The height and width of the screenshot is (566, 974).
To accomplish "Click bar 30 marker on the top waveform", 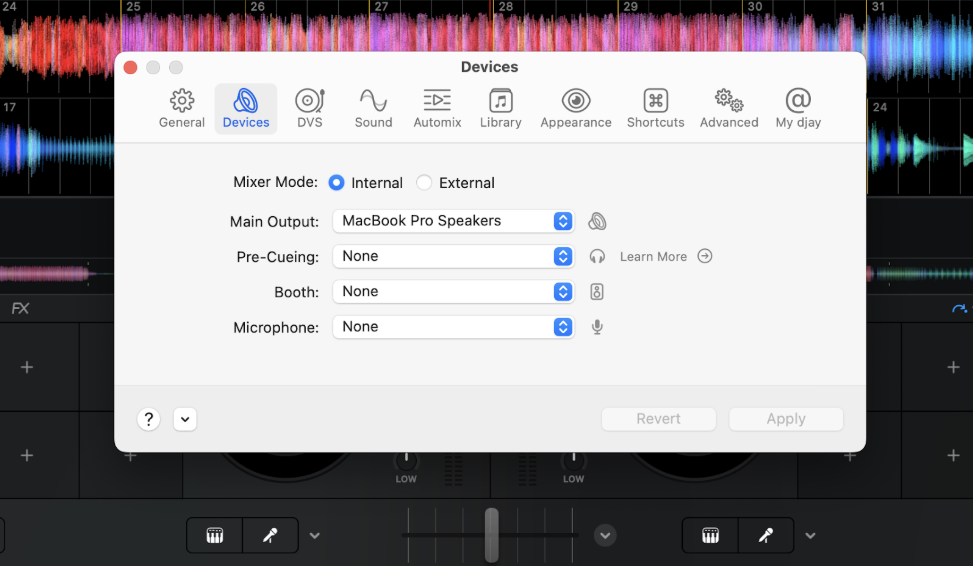I will pyautogui.click(x=754, y=7).
